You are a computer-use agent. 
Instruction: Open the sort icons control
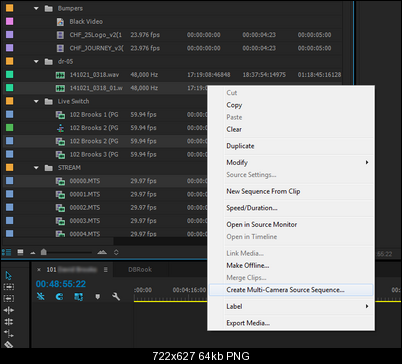point(116,252)
